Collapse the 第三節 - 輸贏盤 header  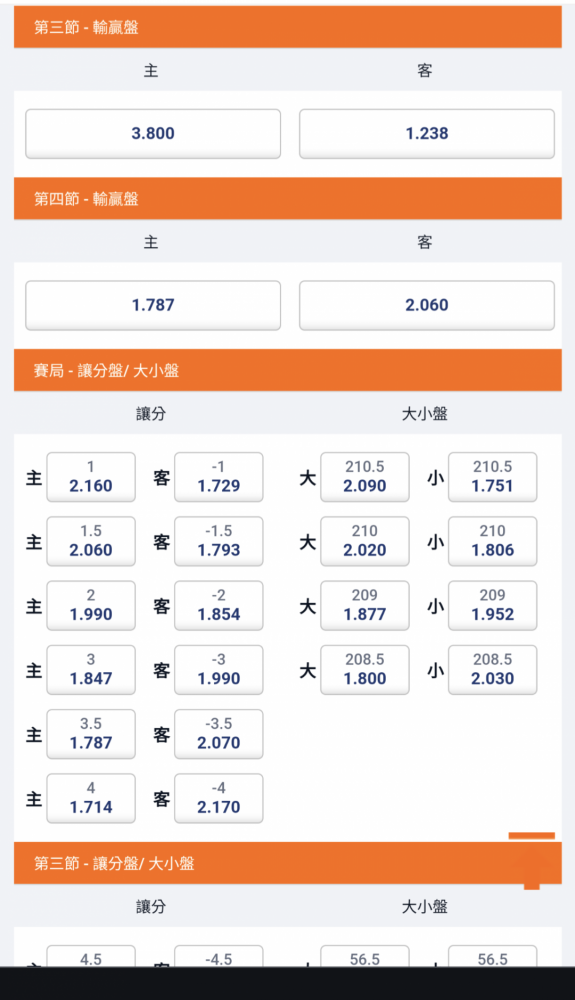[x=288, y=27]
